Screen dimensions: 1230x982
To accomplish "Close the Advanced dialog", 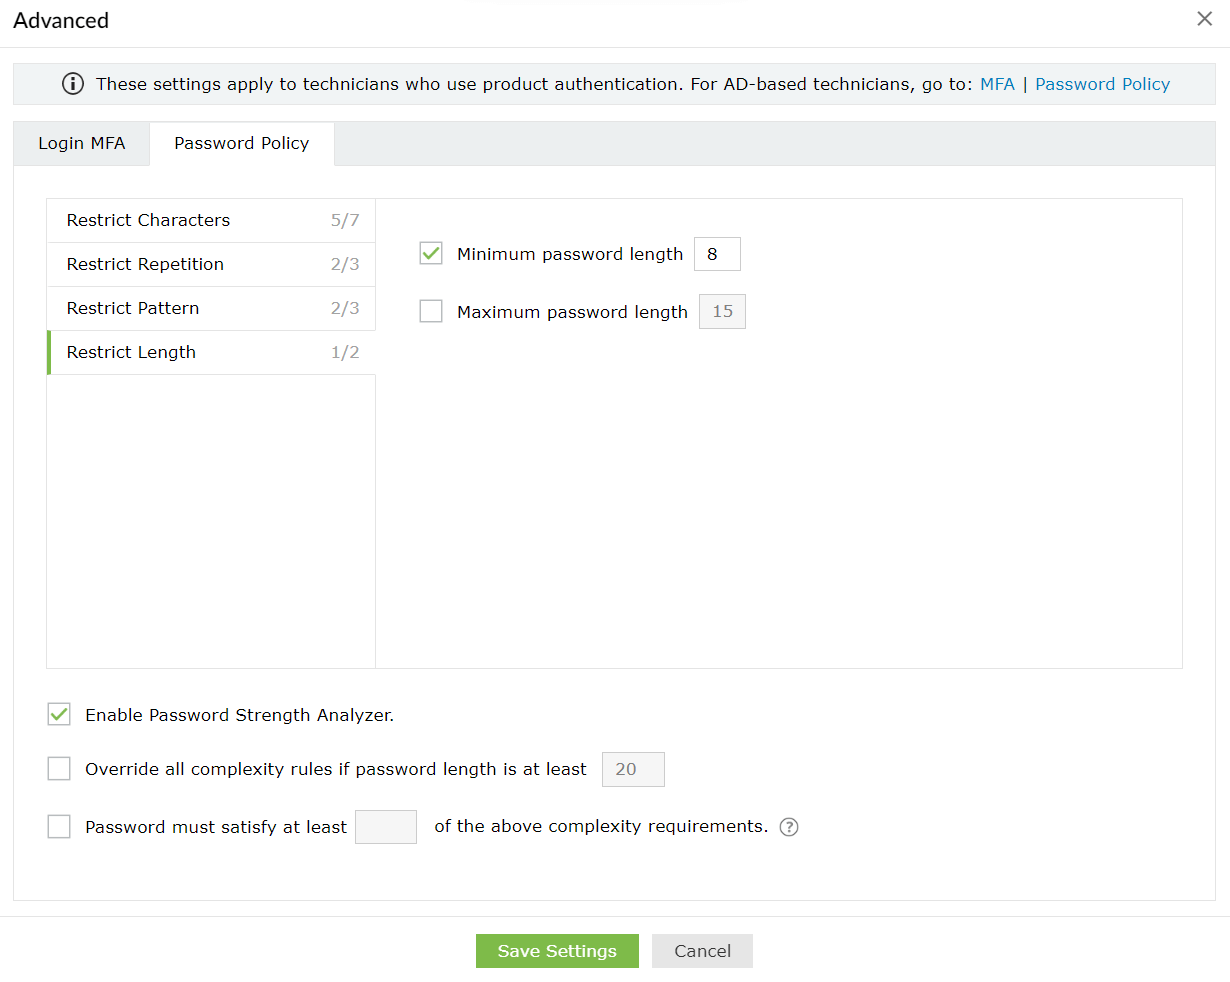I will [x=1204, y=19].
